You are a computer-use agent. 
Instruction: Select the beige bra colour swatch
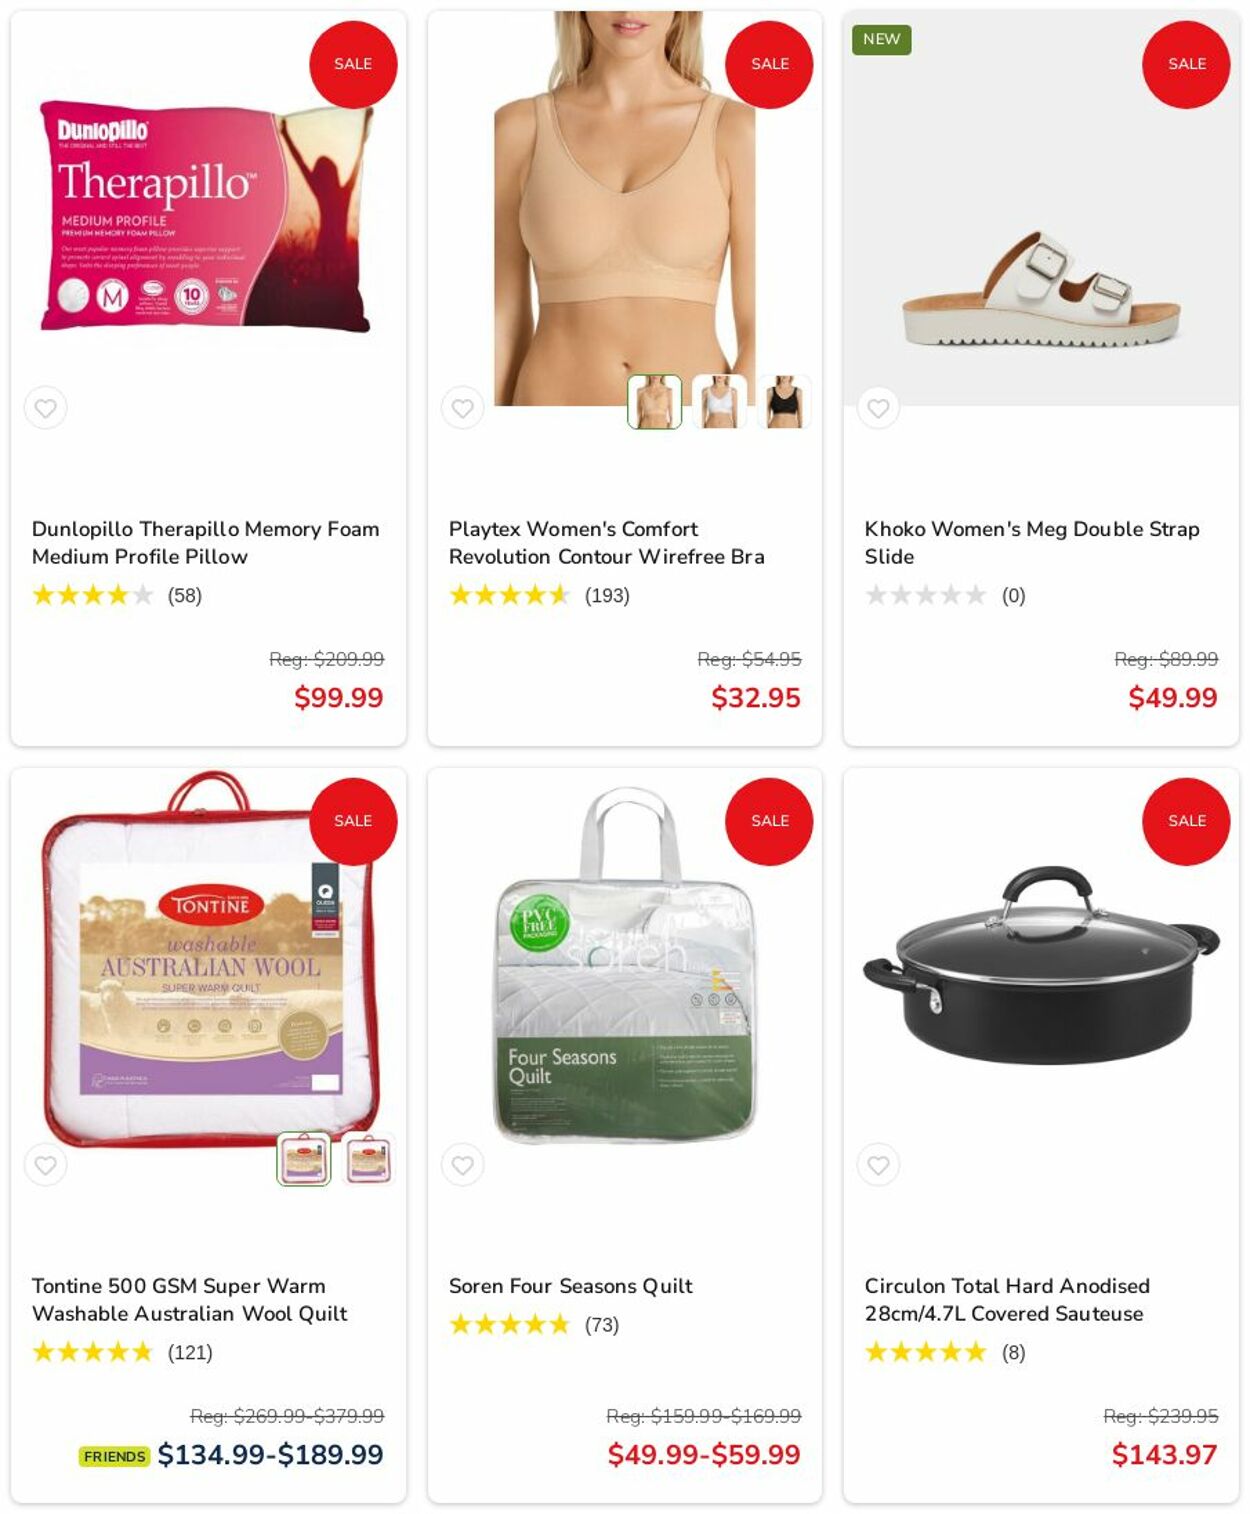point(654,402)
